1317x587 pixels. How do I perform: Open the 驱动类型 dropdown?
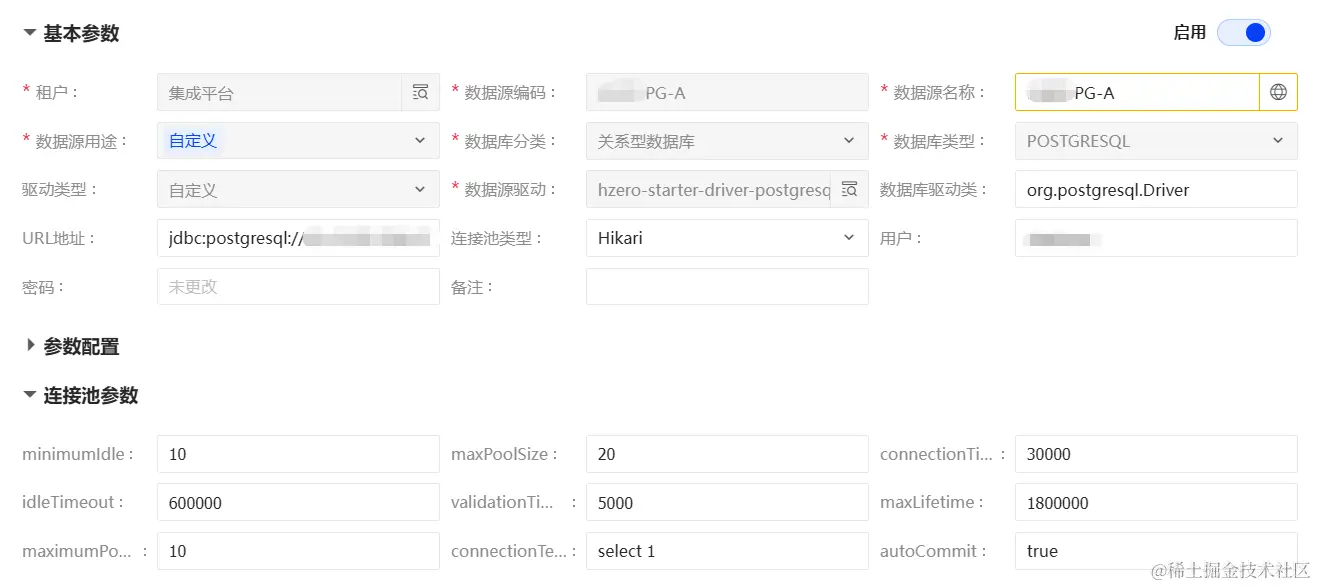point(298,189)
